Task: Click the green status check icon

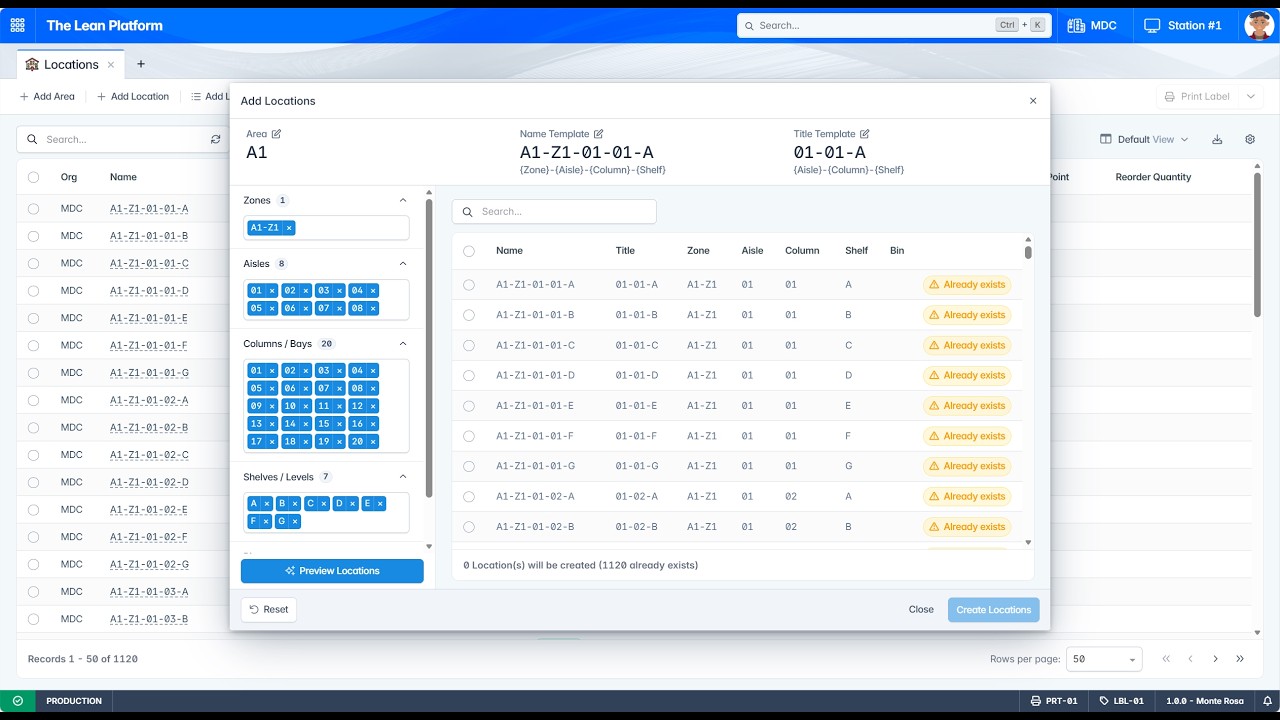Action: 17,701
